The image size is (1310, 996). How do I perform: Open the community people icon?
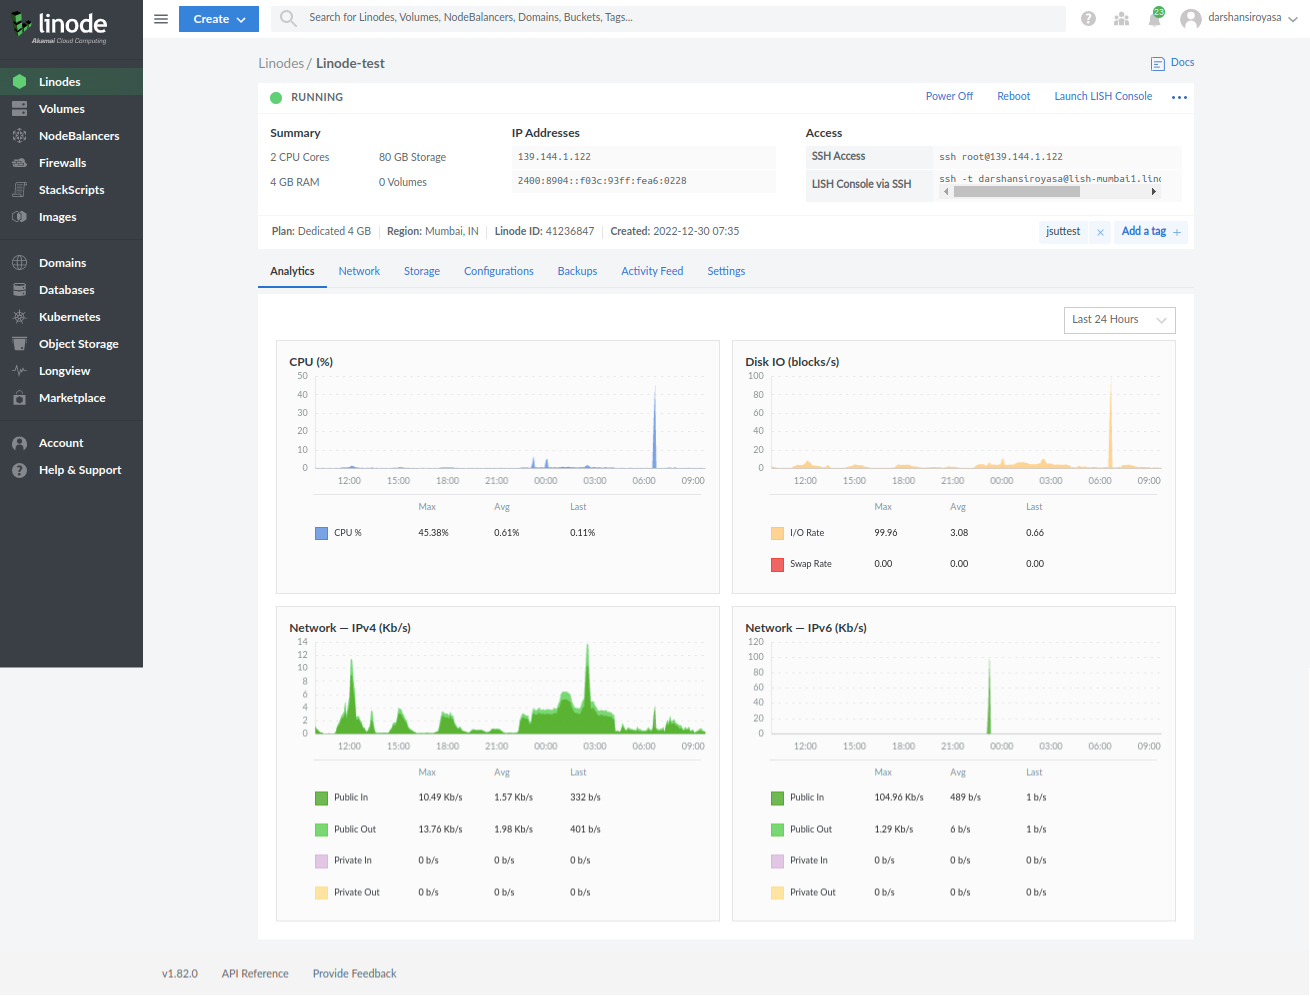point(1121,19)
